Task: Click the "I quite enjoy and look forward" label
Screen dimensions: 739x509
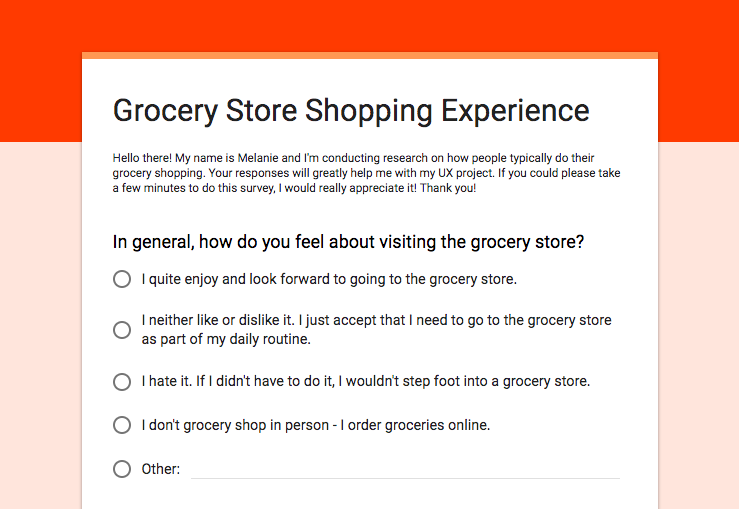Action: point(329,279)
